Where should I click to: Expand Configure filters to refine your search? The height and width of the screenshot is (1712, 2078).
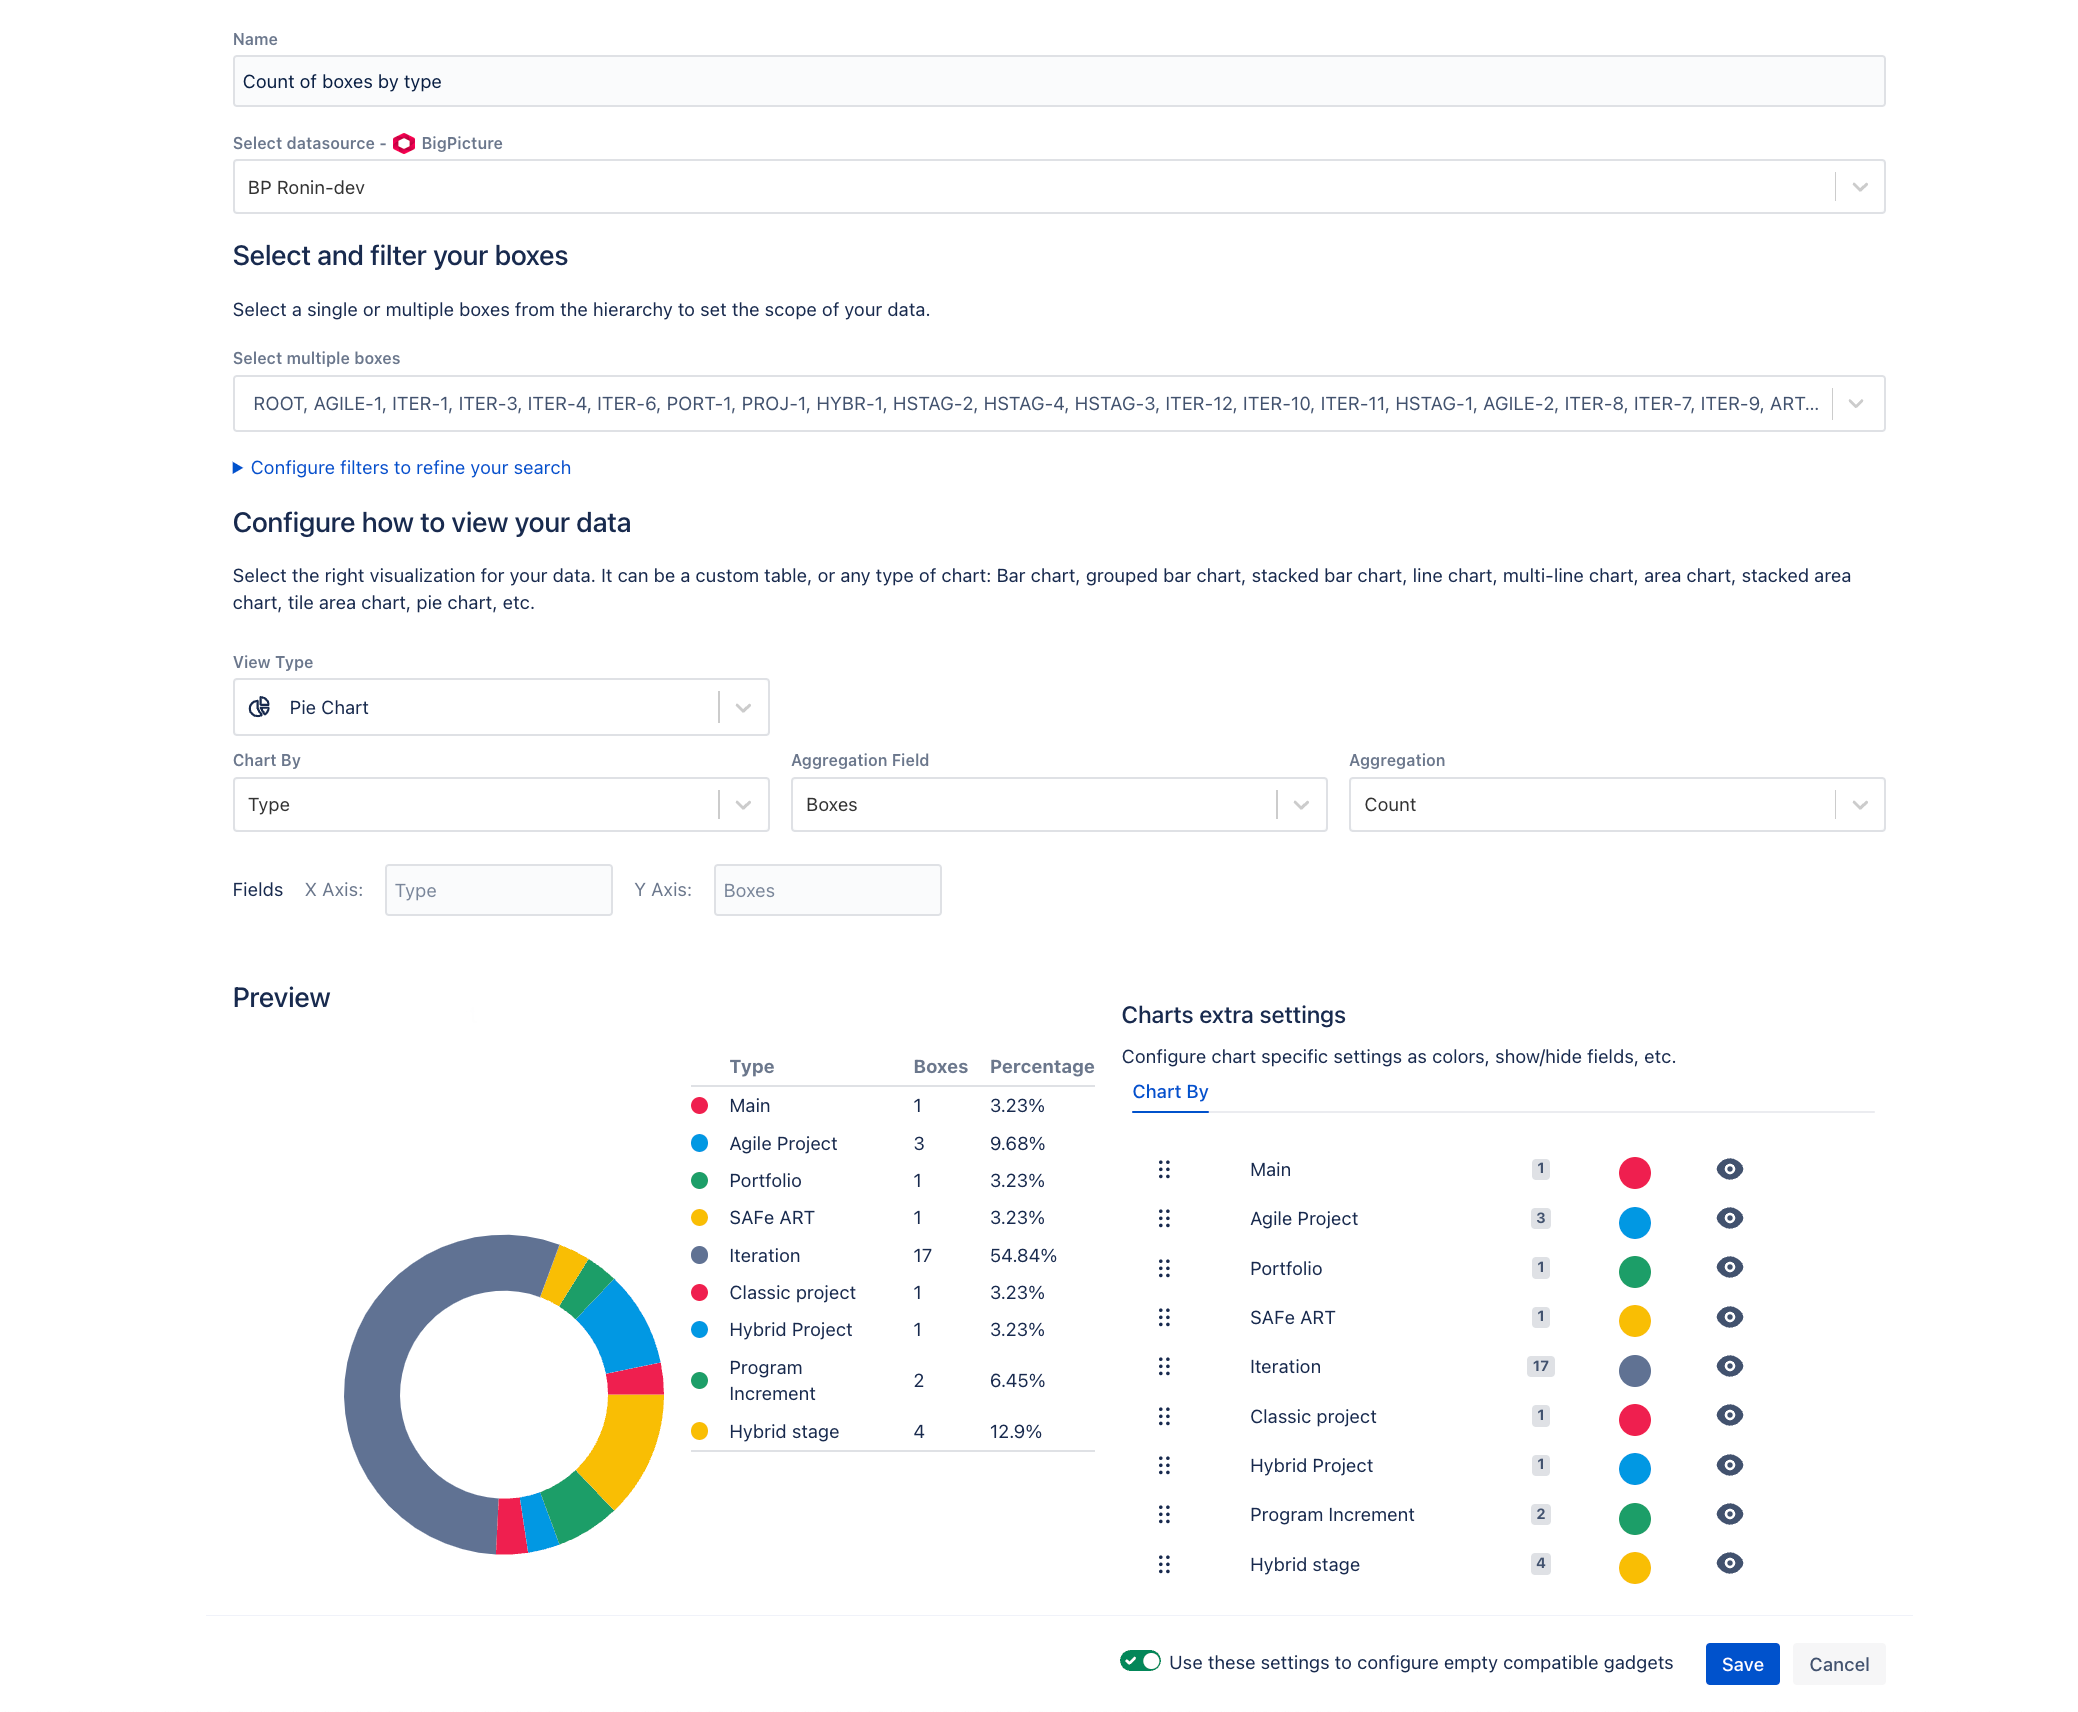(x=411, y=467)
